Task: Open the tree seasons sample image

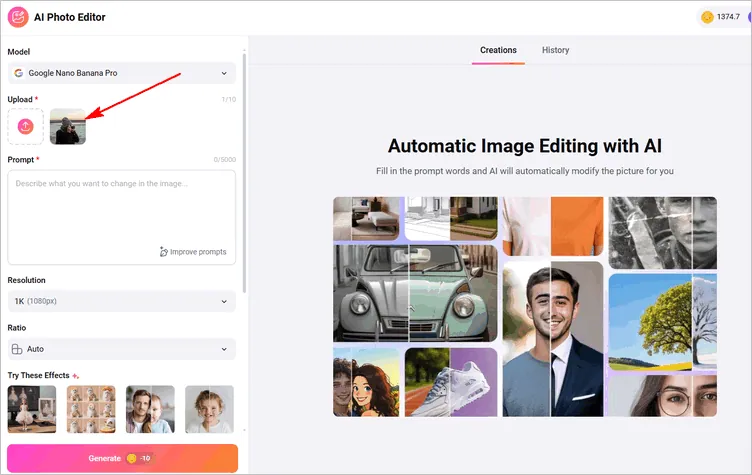Action: 663,322
